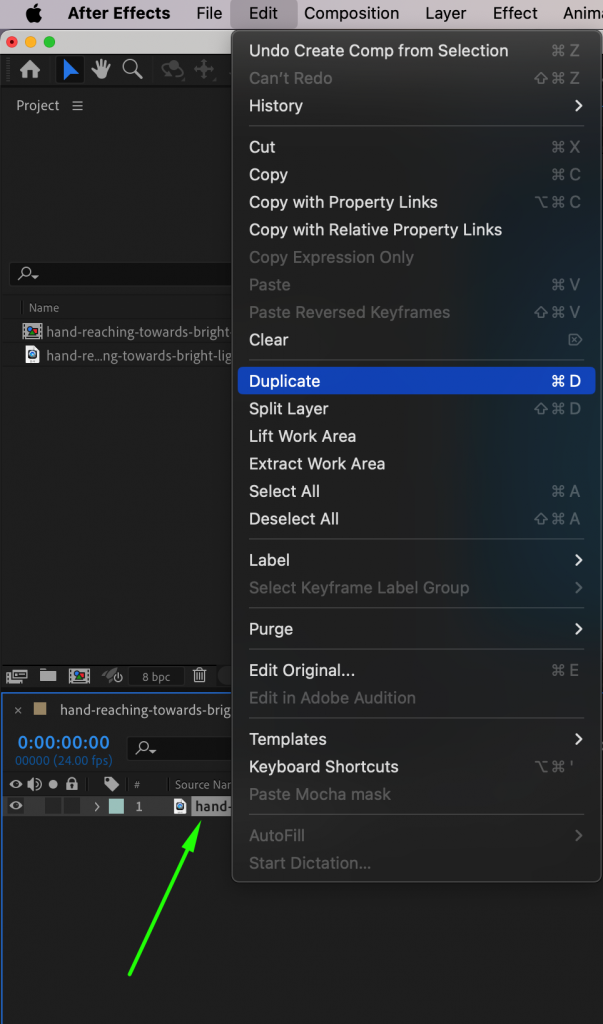Click the Project panel search field
The image size is (603, 1024).
tap(120, 274)
